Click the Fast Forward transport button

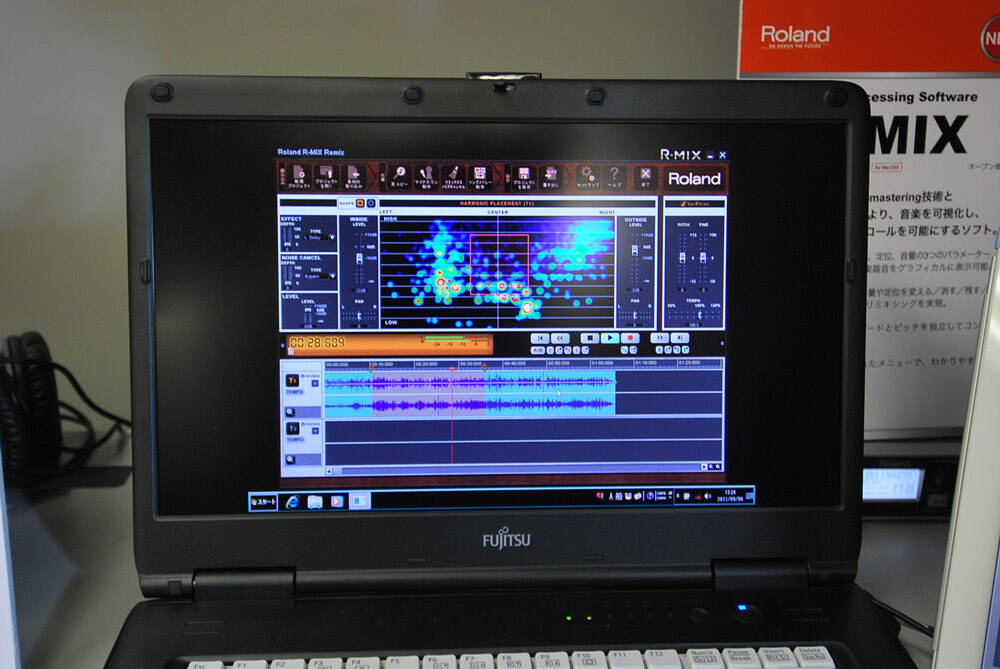[x=659, y=338]
